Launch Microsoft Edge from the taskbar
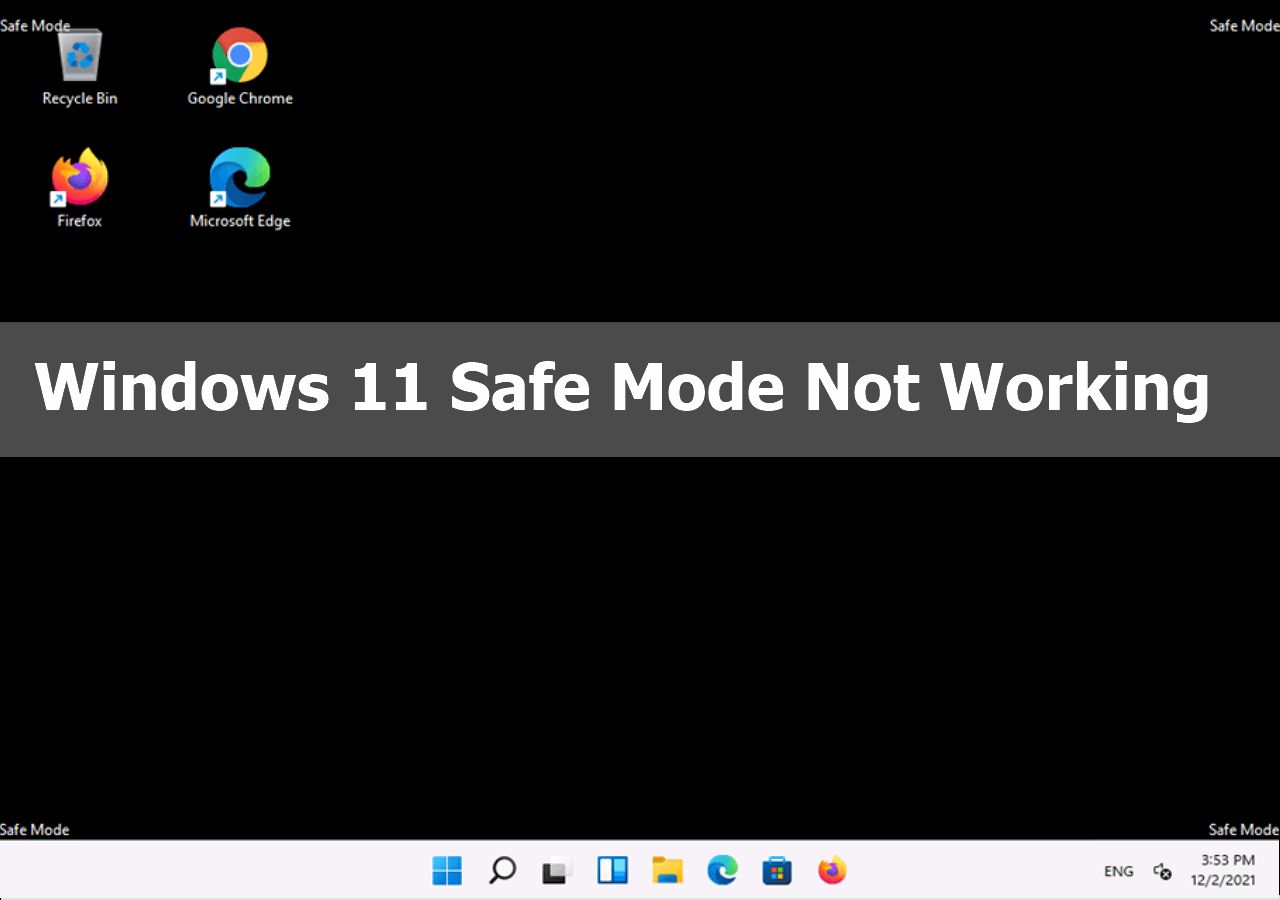The image size is (1280, 900). click(722, 871)
